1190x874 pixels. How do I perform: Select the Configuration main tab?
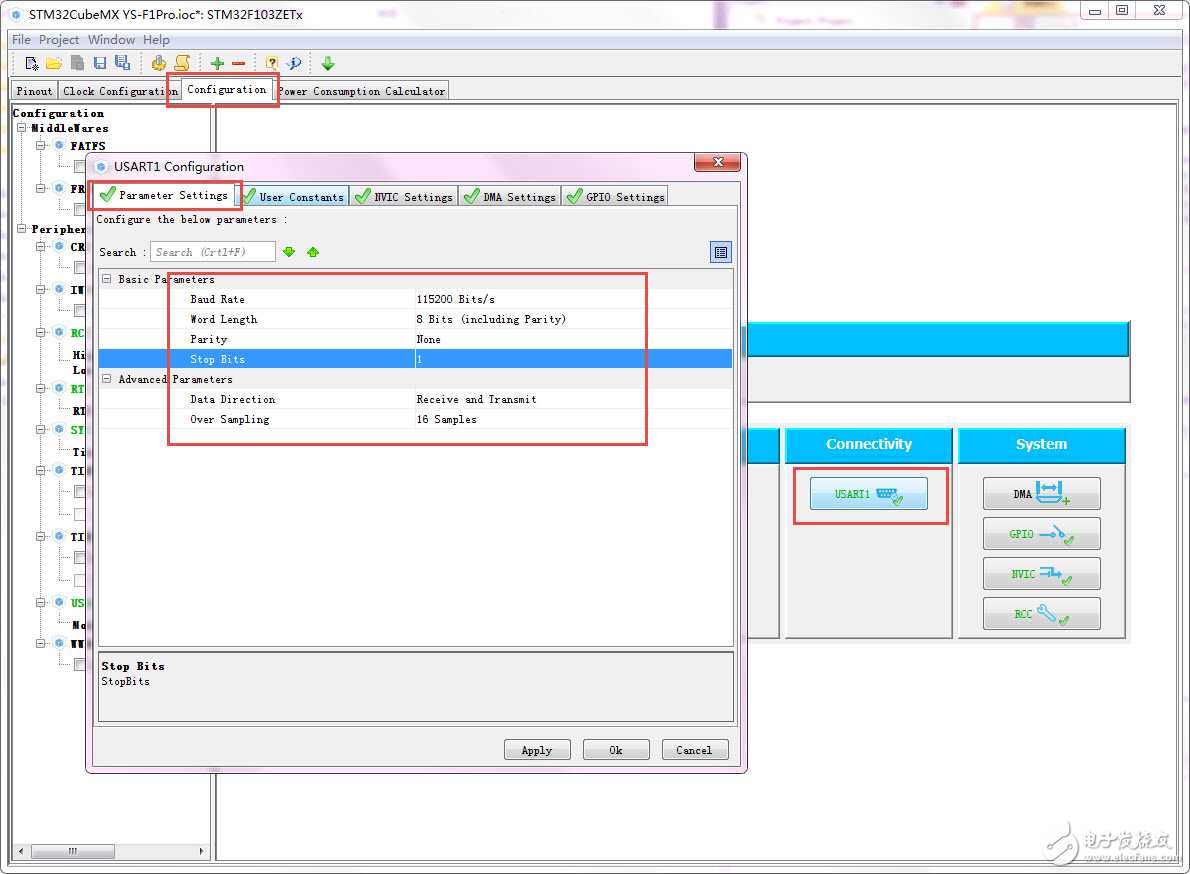(x=226, y=90)
